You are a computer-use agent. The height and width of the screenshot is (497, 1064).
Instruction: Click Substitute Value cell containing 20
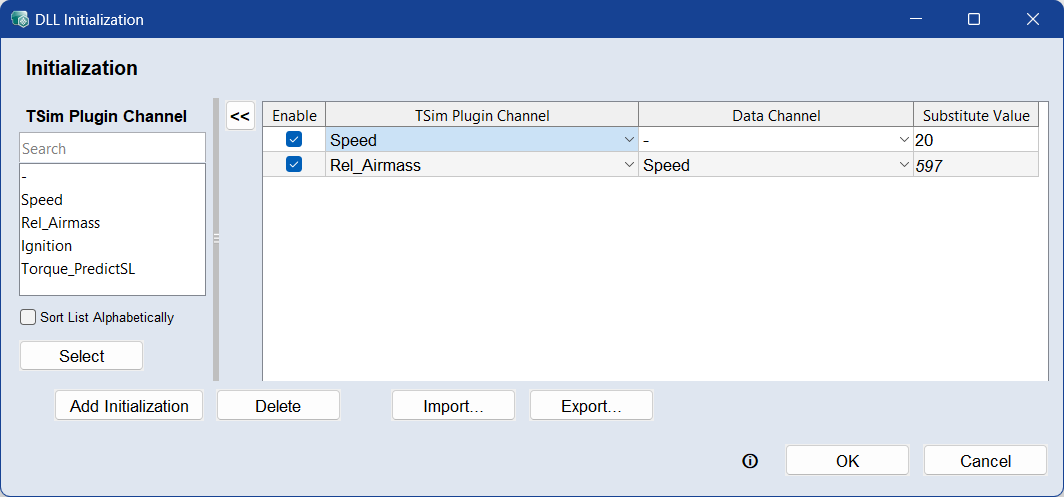pyautogui.click(x=975, y=140)
